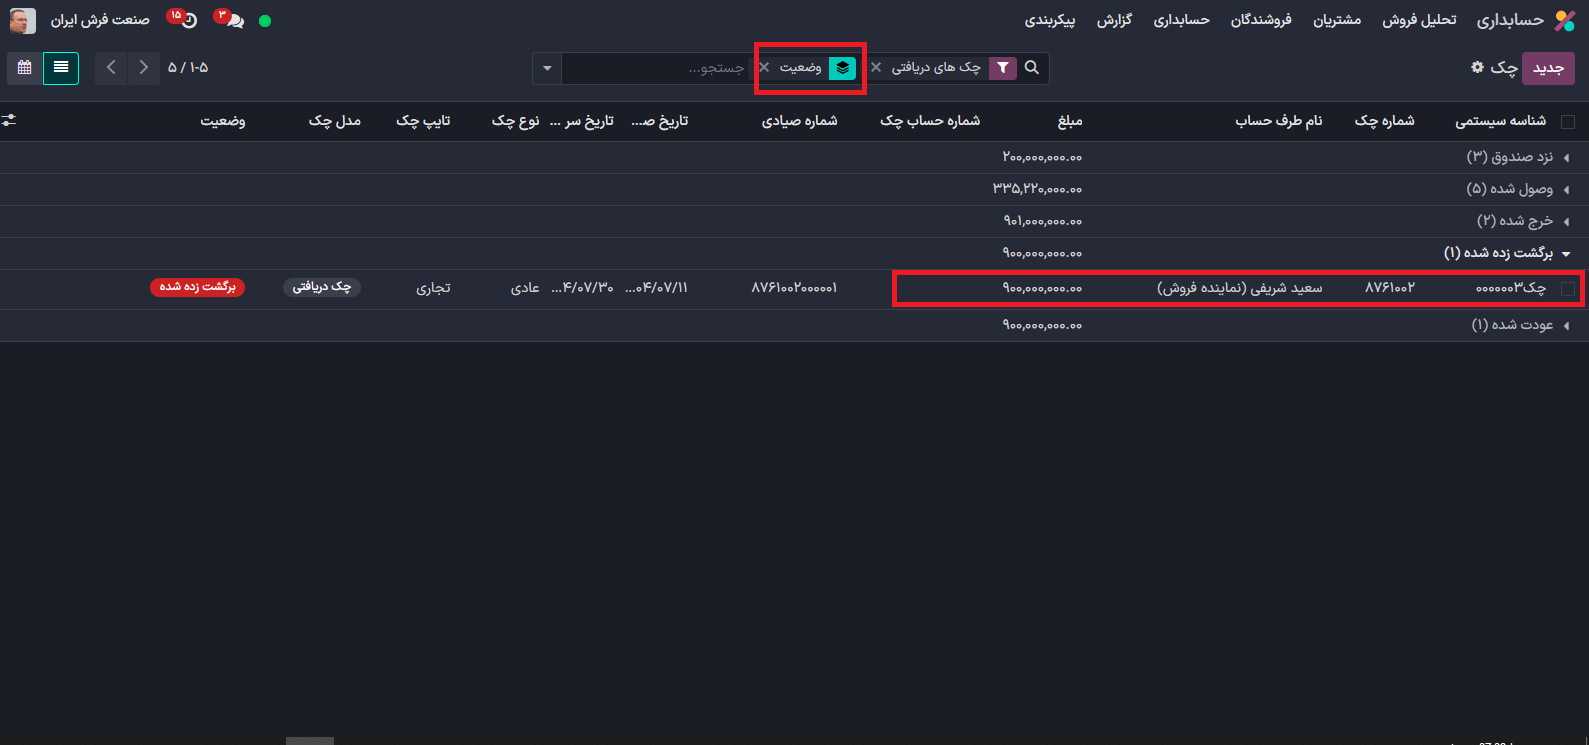
Task: Click the جدید button
Action: coord(1548,68)
